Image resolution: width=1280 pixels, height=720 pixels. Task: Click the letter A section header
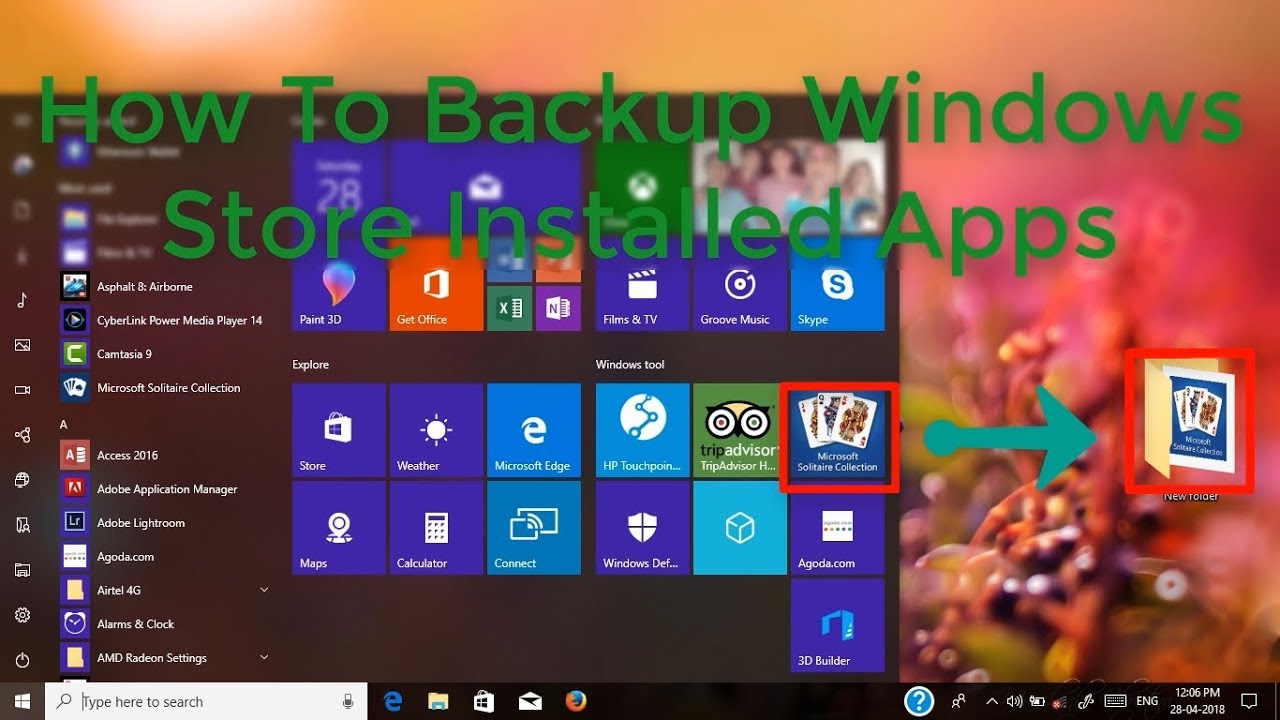click(63, 424)
